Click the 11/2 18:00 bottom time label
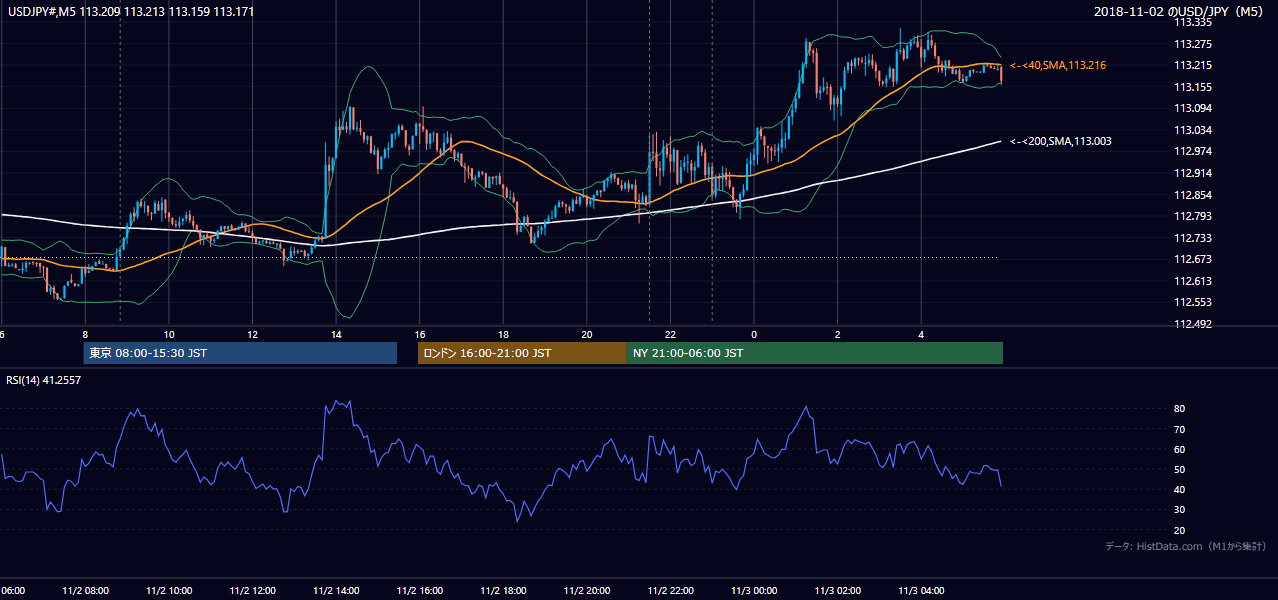1278x600 pixels. pos(503,590)
